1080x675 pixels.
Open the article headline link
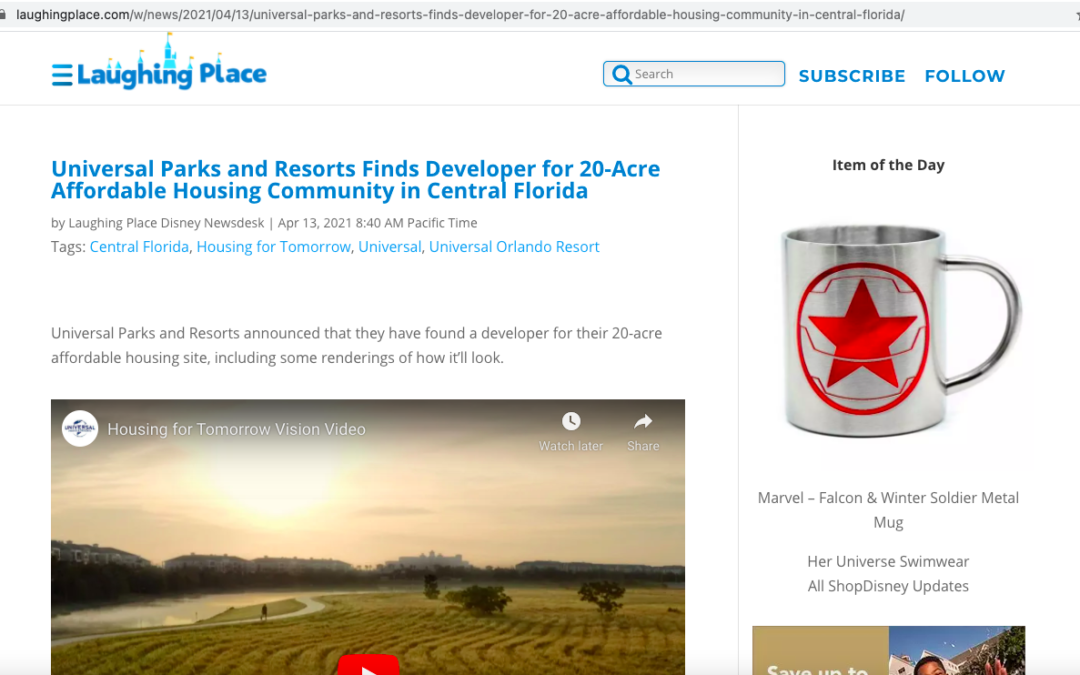355,179
